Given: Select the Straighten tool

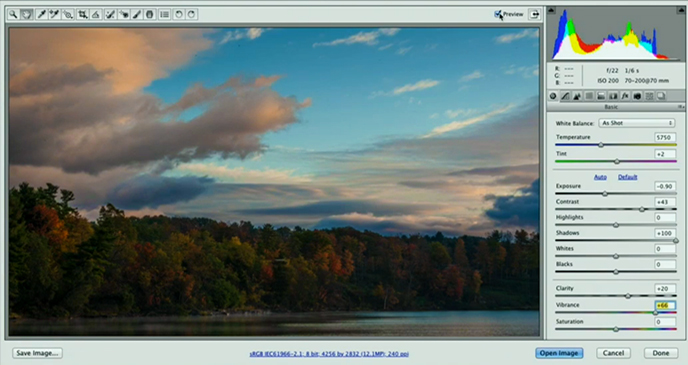Looking at the screenshot, I should pos(96,14).
